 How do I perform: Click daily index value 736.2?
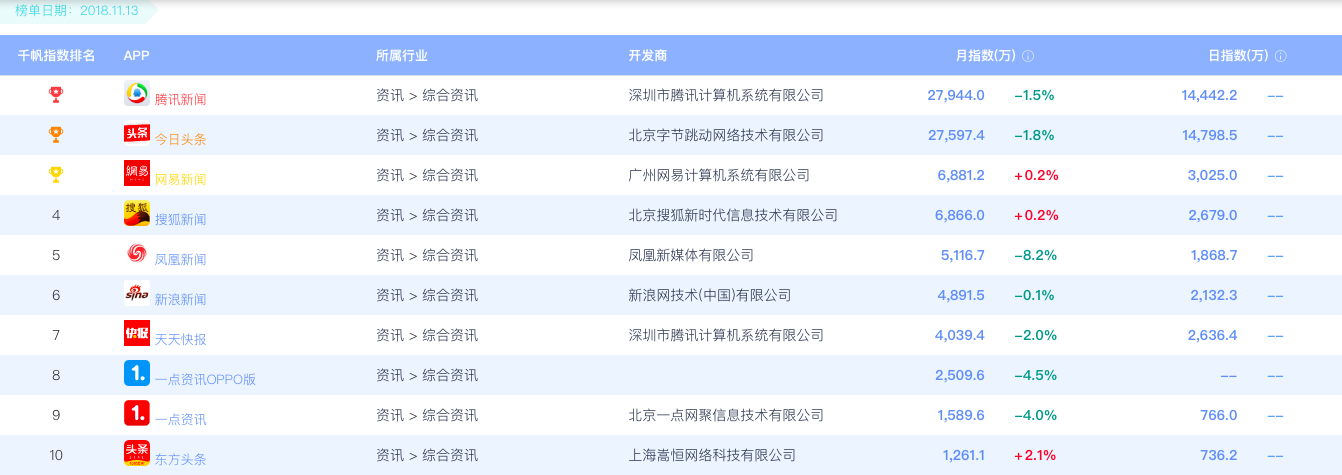pyautogui.click(x=1219, y=455)
